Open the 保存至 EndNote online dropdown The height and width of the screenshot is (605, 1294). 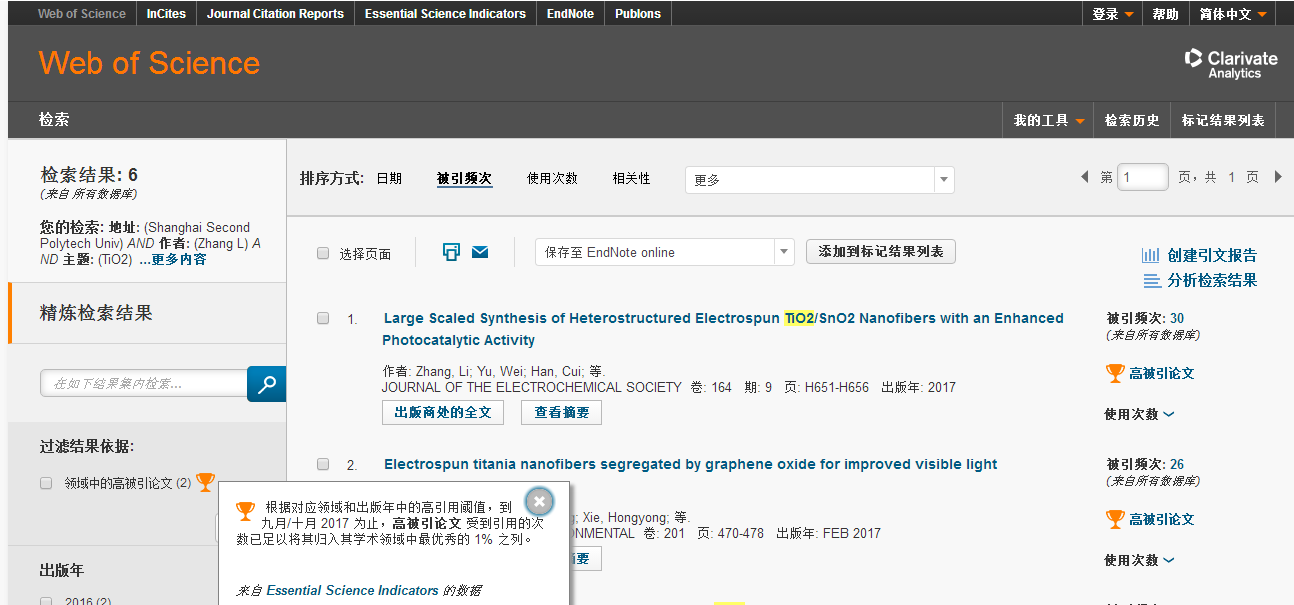point(665,252)
